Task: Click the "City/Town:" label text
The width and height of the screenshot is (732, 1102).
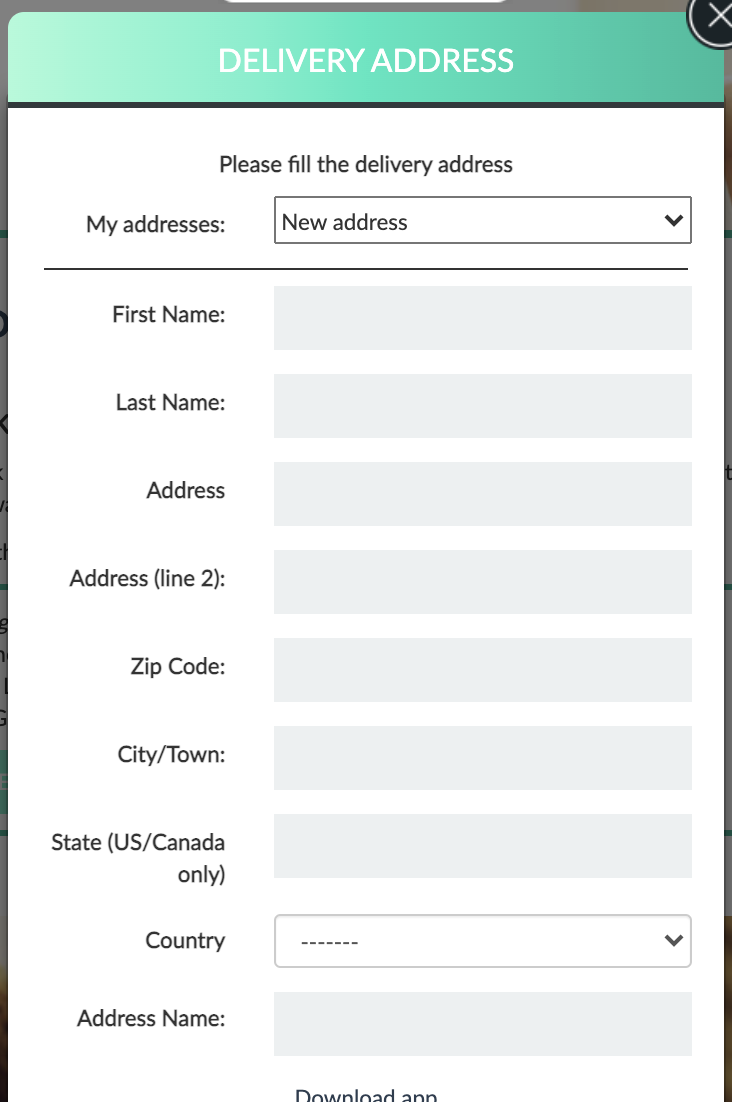Action: point(171,754)
